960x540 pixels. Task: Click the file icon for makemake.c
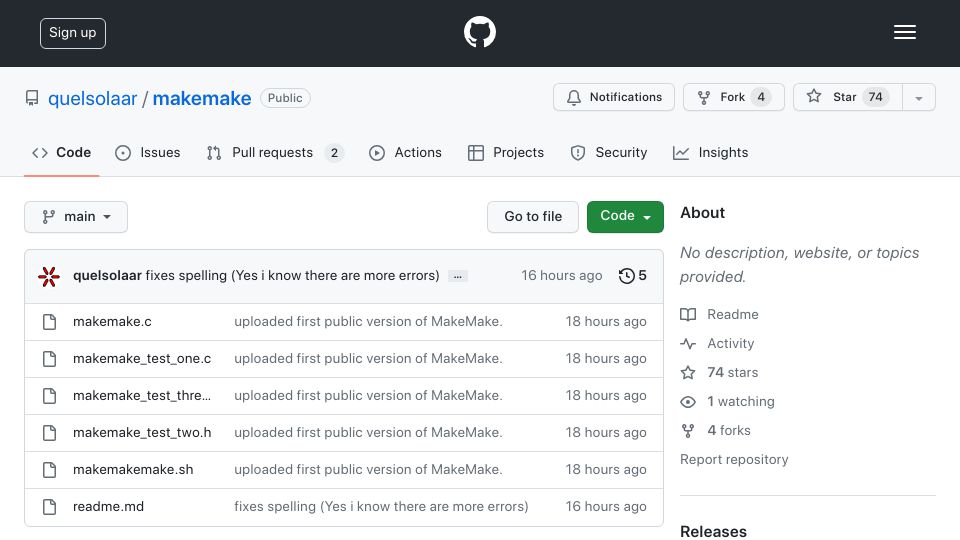coord(50,322)
